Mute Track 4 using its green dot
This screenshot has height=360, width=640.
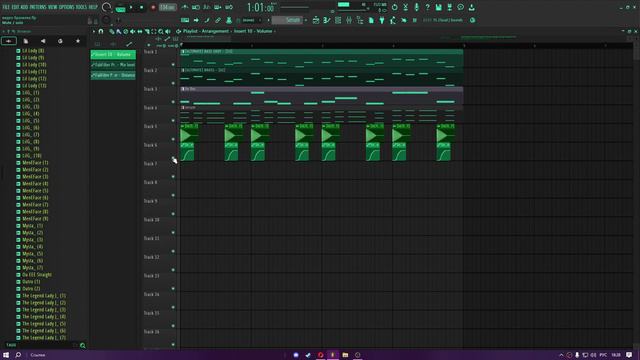pos(173,120)
